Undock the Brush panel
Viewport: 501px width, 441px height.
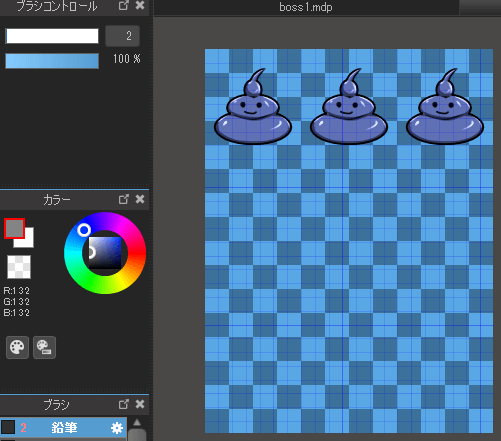coord(124,404)
